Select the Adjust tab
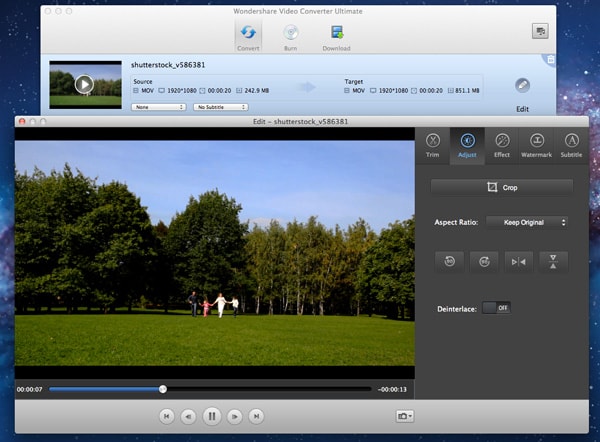Screen dimensions: 600x442 tap(467, 146)
